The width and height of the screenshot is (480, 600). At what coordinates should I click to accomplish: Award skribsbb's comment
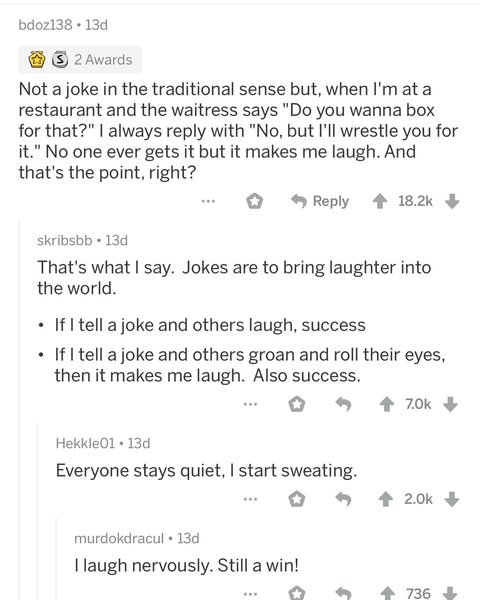click(x=297, y=404)
